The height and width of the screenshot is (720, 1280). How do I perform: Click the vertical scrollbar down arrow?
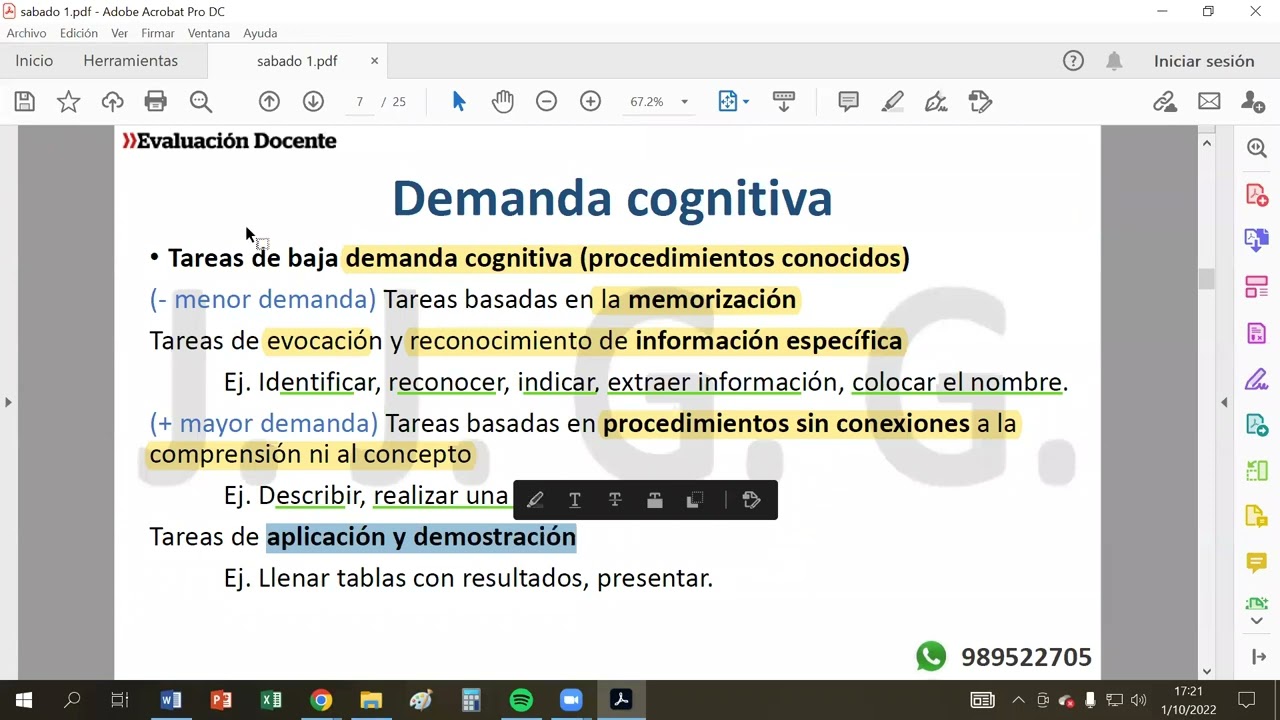click(x=1207, y=671)
